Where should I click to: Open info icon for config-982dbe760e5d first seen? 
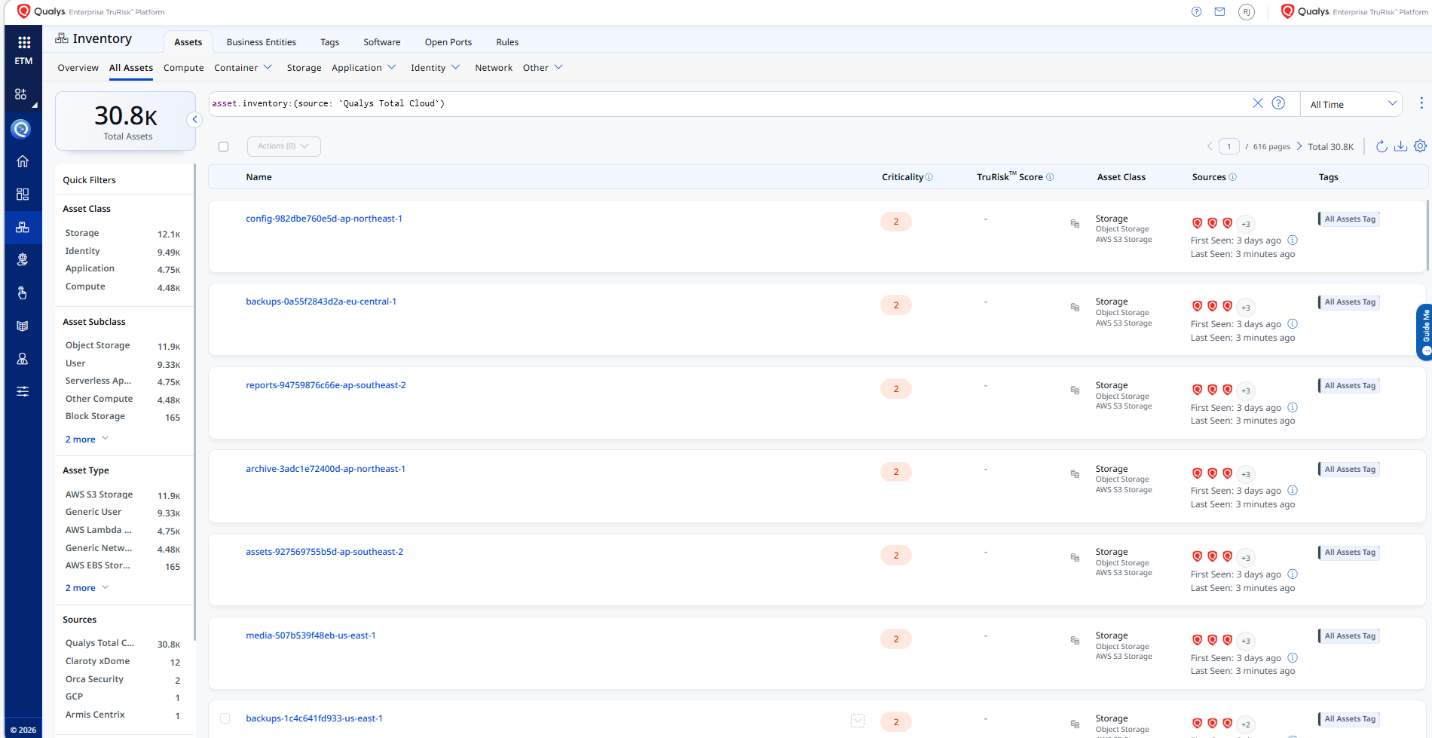coord(1292,240)
